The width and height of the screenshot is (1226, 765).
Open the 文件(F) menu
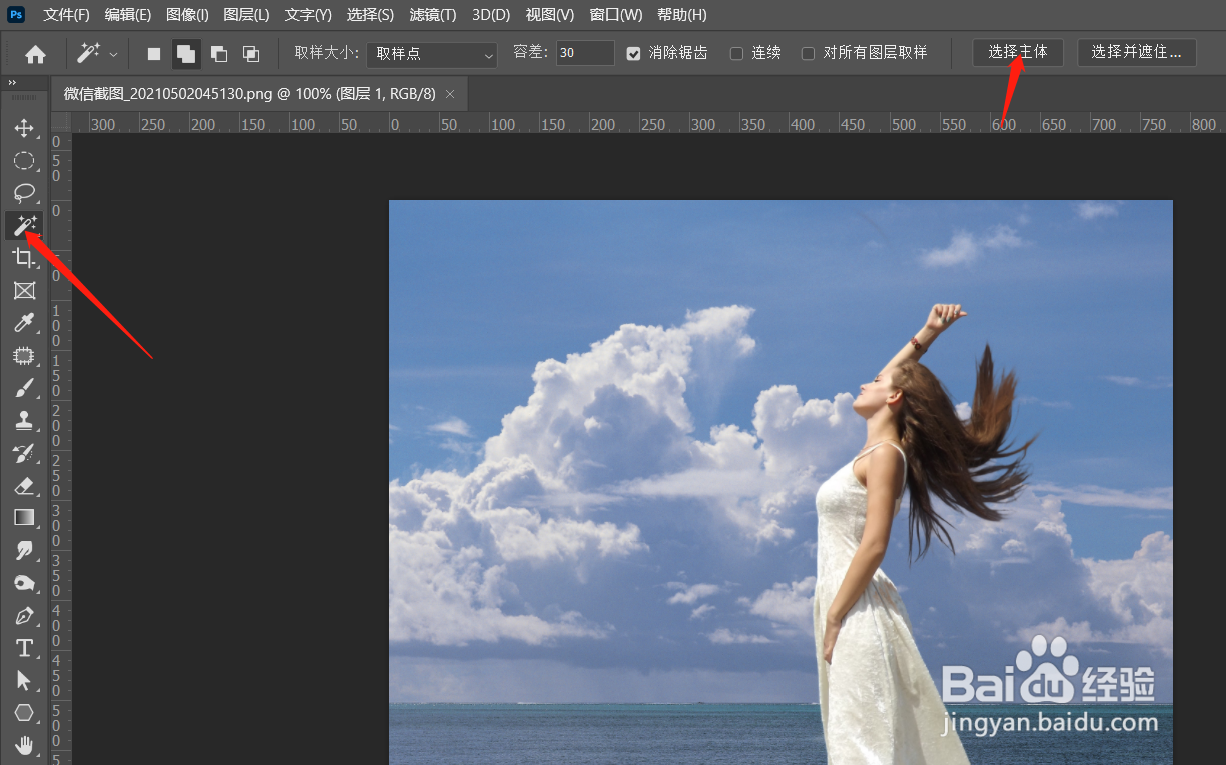[66, 15]
